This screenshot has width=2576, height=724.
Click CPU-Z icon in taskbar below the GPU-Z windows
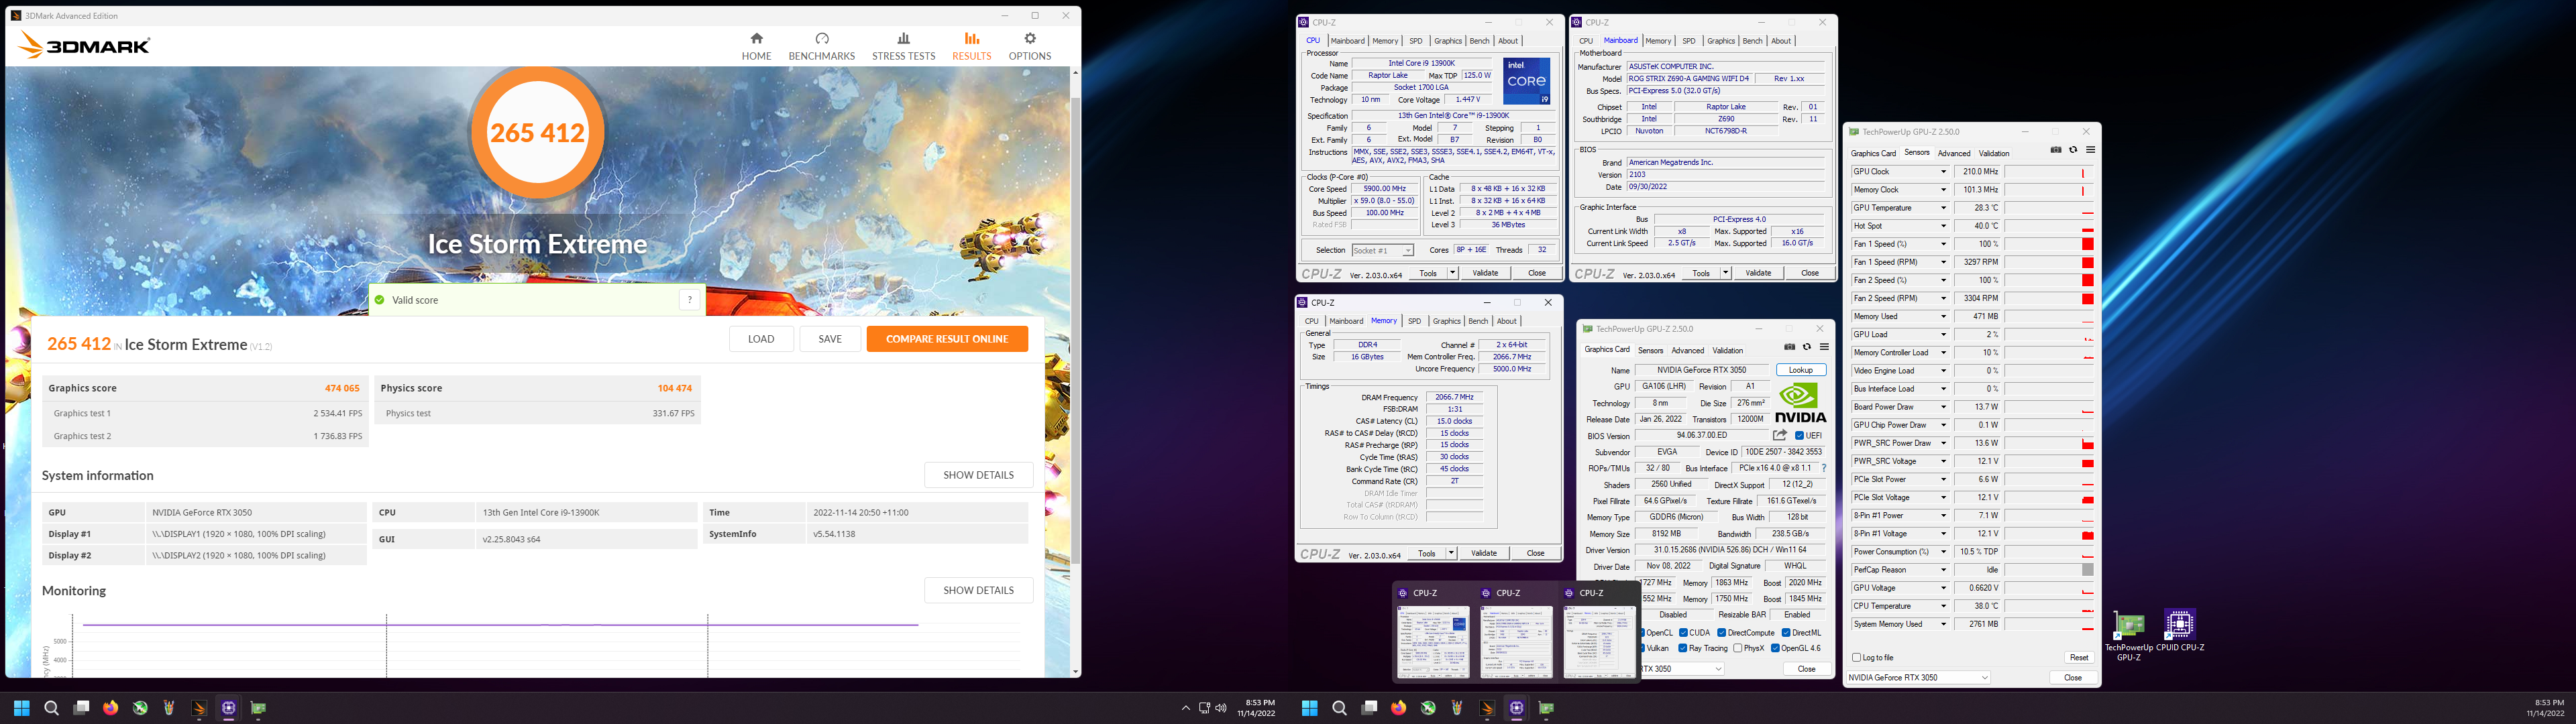1517,708
